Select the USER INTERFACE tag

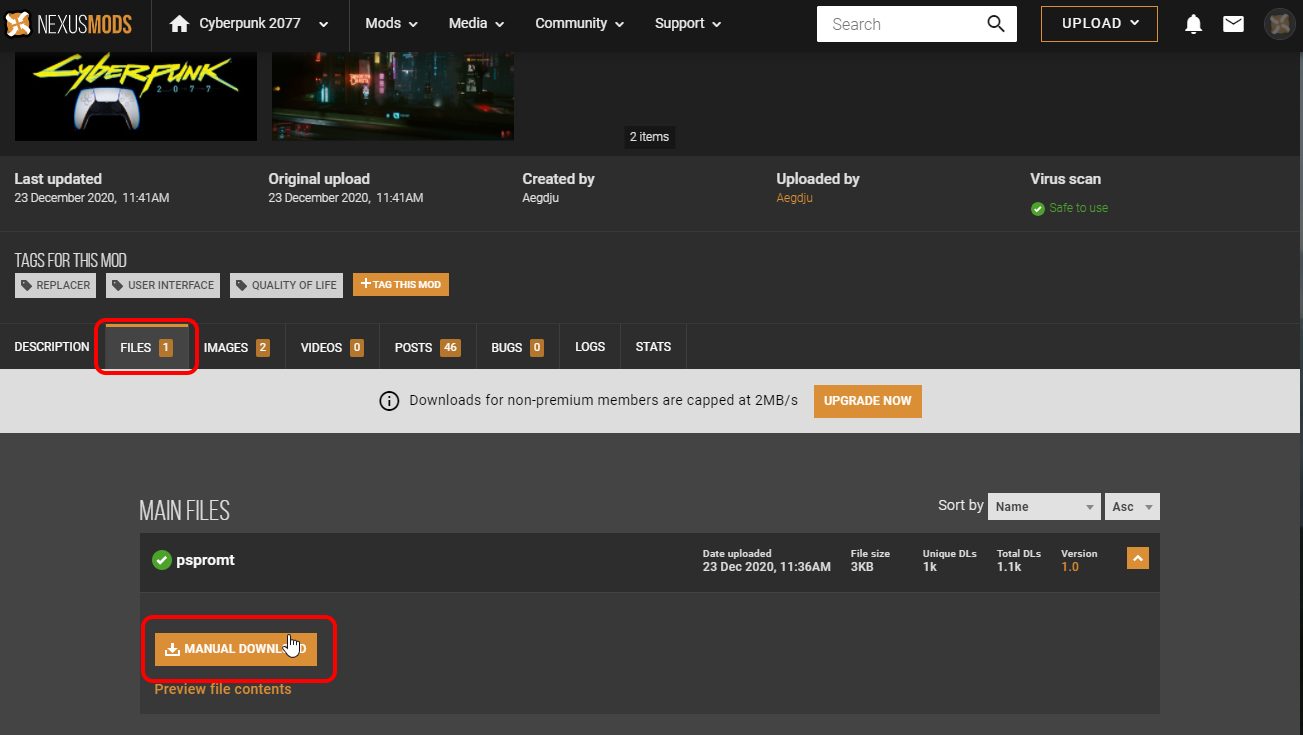tap(162, 285)
